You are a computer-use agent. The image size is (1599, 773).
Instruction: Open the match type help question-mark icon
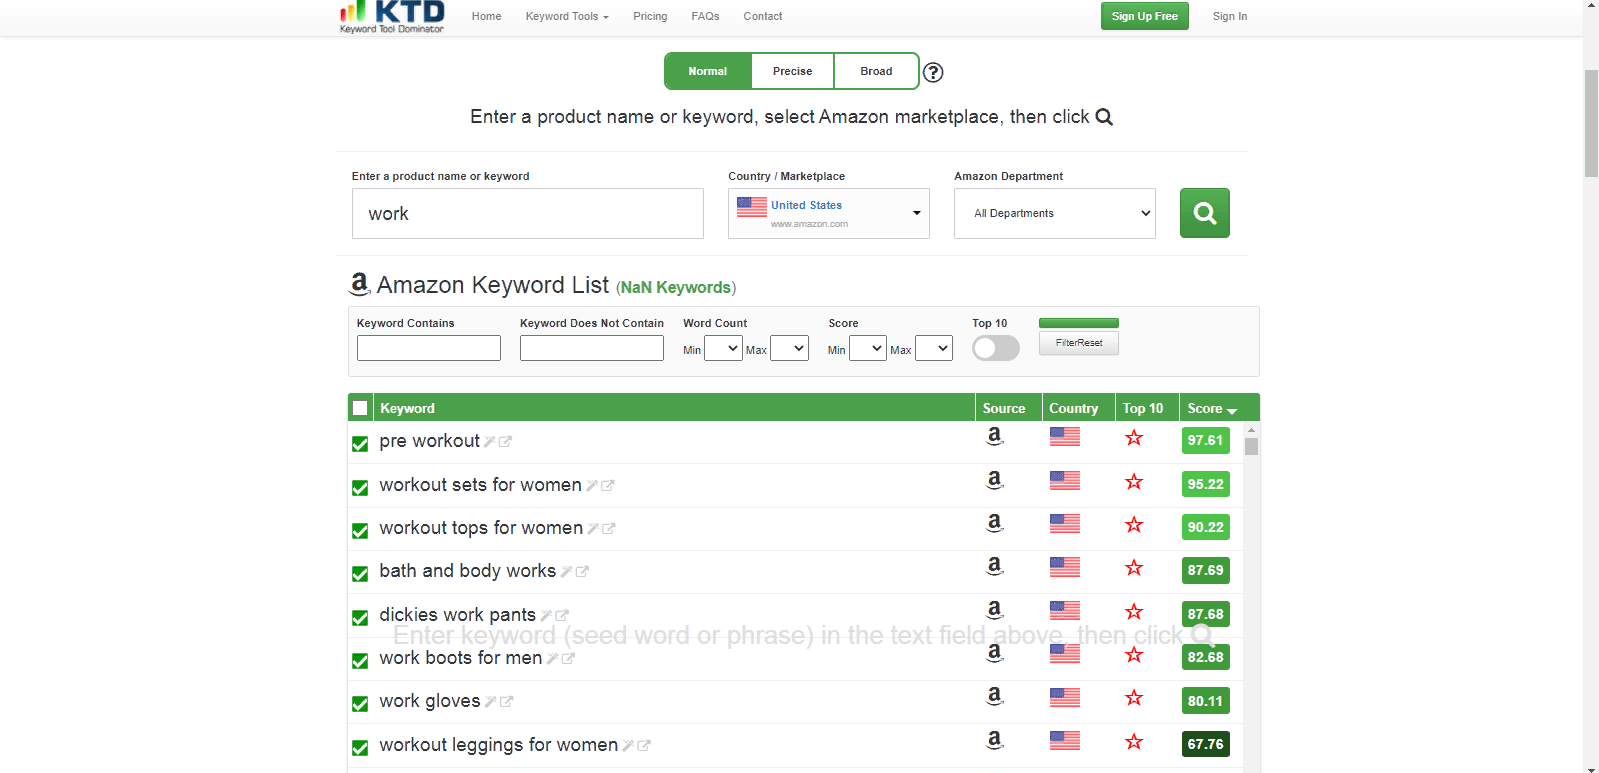[x=933, y=72]
